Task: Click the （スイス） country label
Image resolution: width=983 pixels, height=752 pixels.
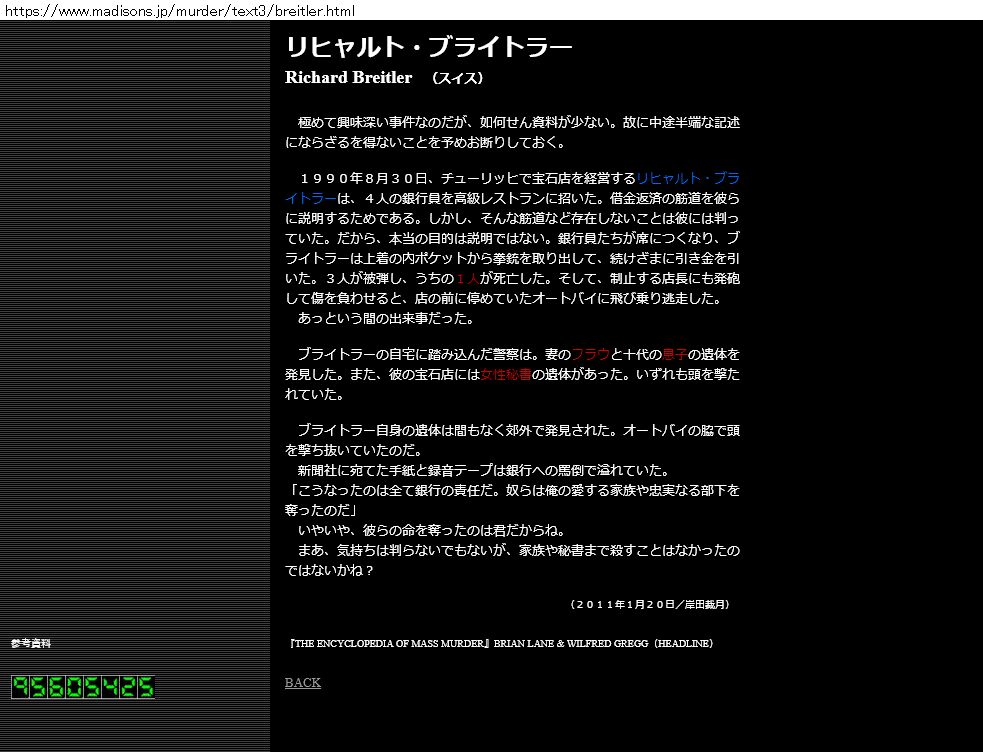Action: click(458, 78)
